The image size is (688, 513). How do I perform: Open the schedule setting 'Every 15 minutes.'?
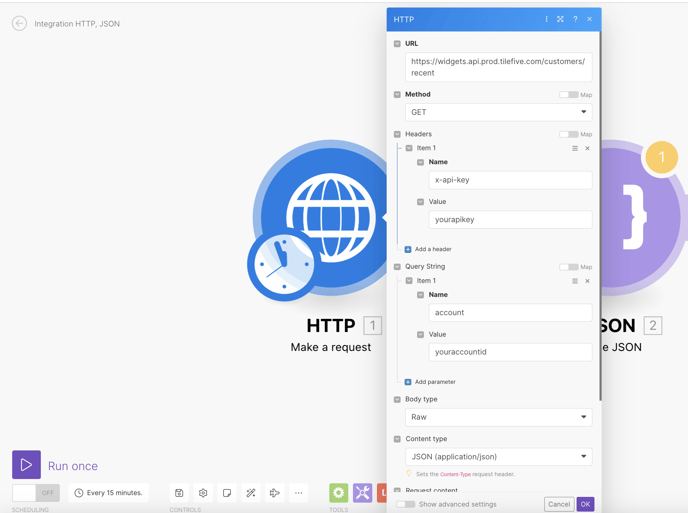tap(108, 493)
